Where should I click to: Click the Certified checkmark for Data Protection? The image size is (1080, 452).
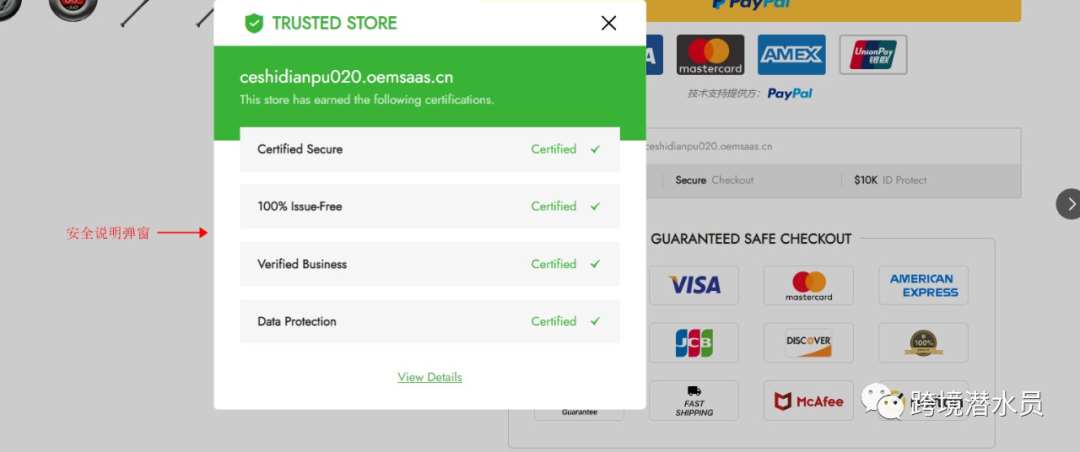coord(595,321)
